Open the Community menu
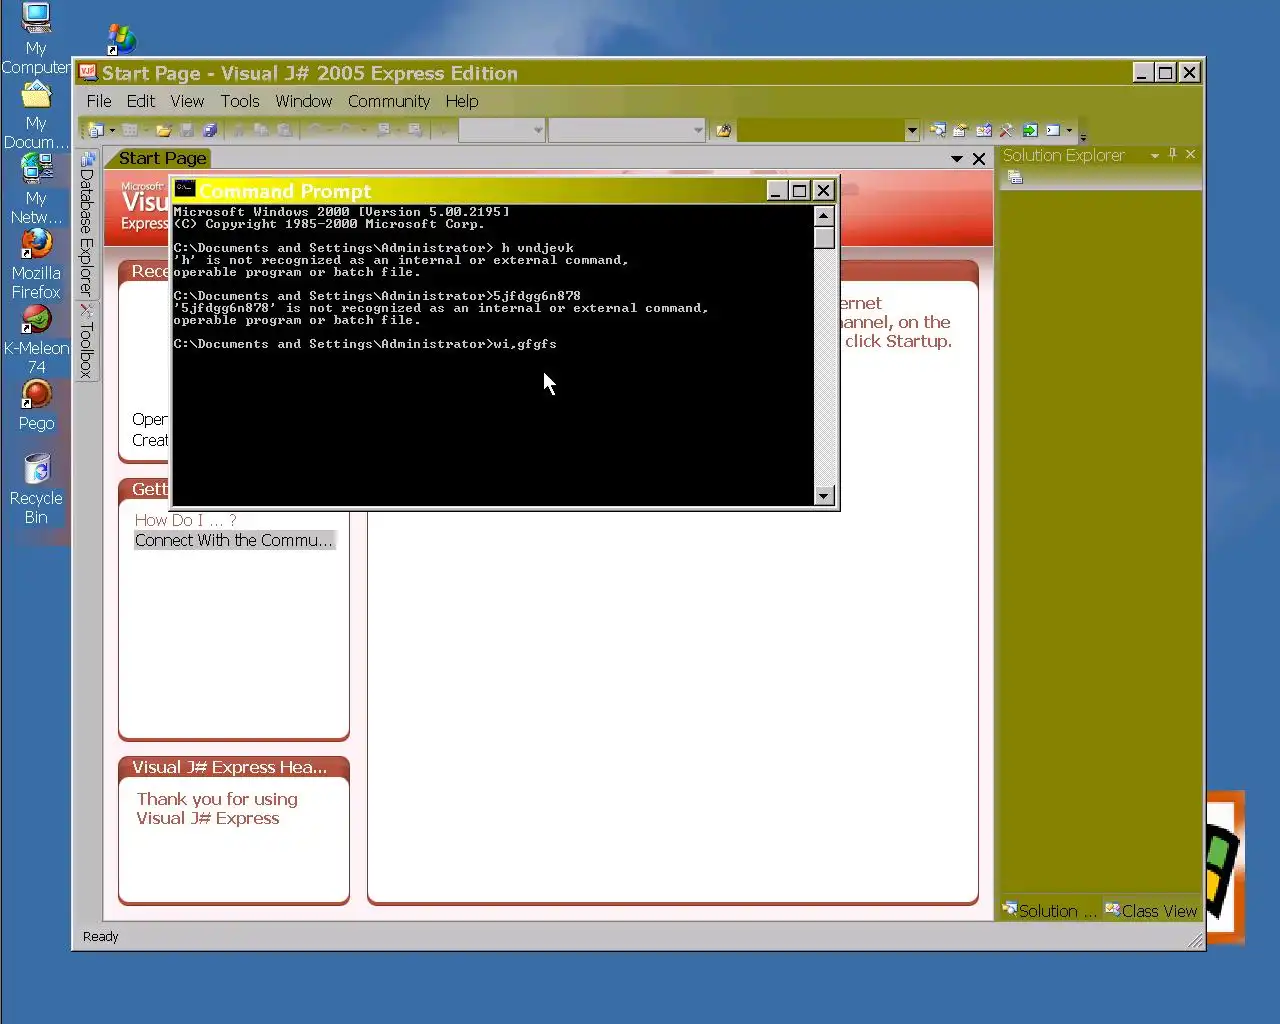The width and height of the screenshot is (1280, 1024). (x=389, y=101)
